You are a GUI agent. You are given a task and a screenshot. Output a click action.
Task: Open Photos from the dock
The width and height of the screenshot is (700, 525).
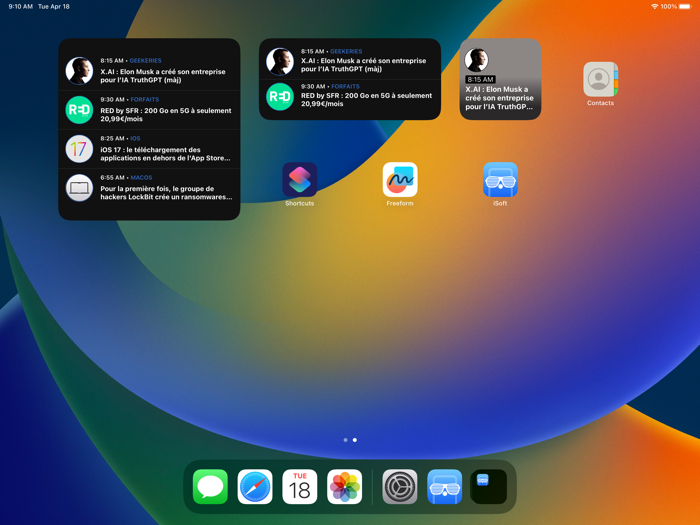(x=344, y=487)
